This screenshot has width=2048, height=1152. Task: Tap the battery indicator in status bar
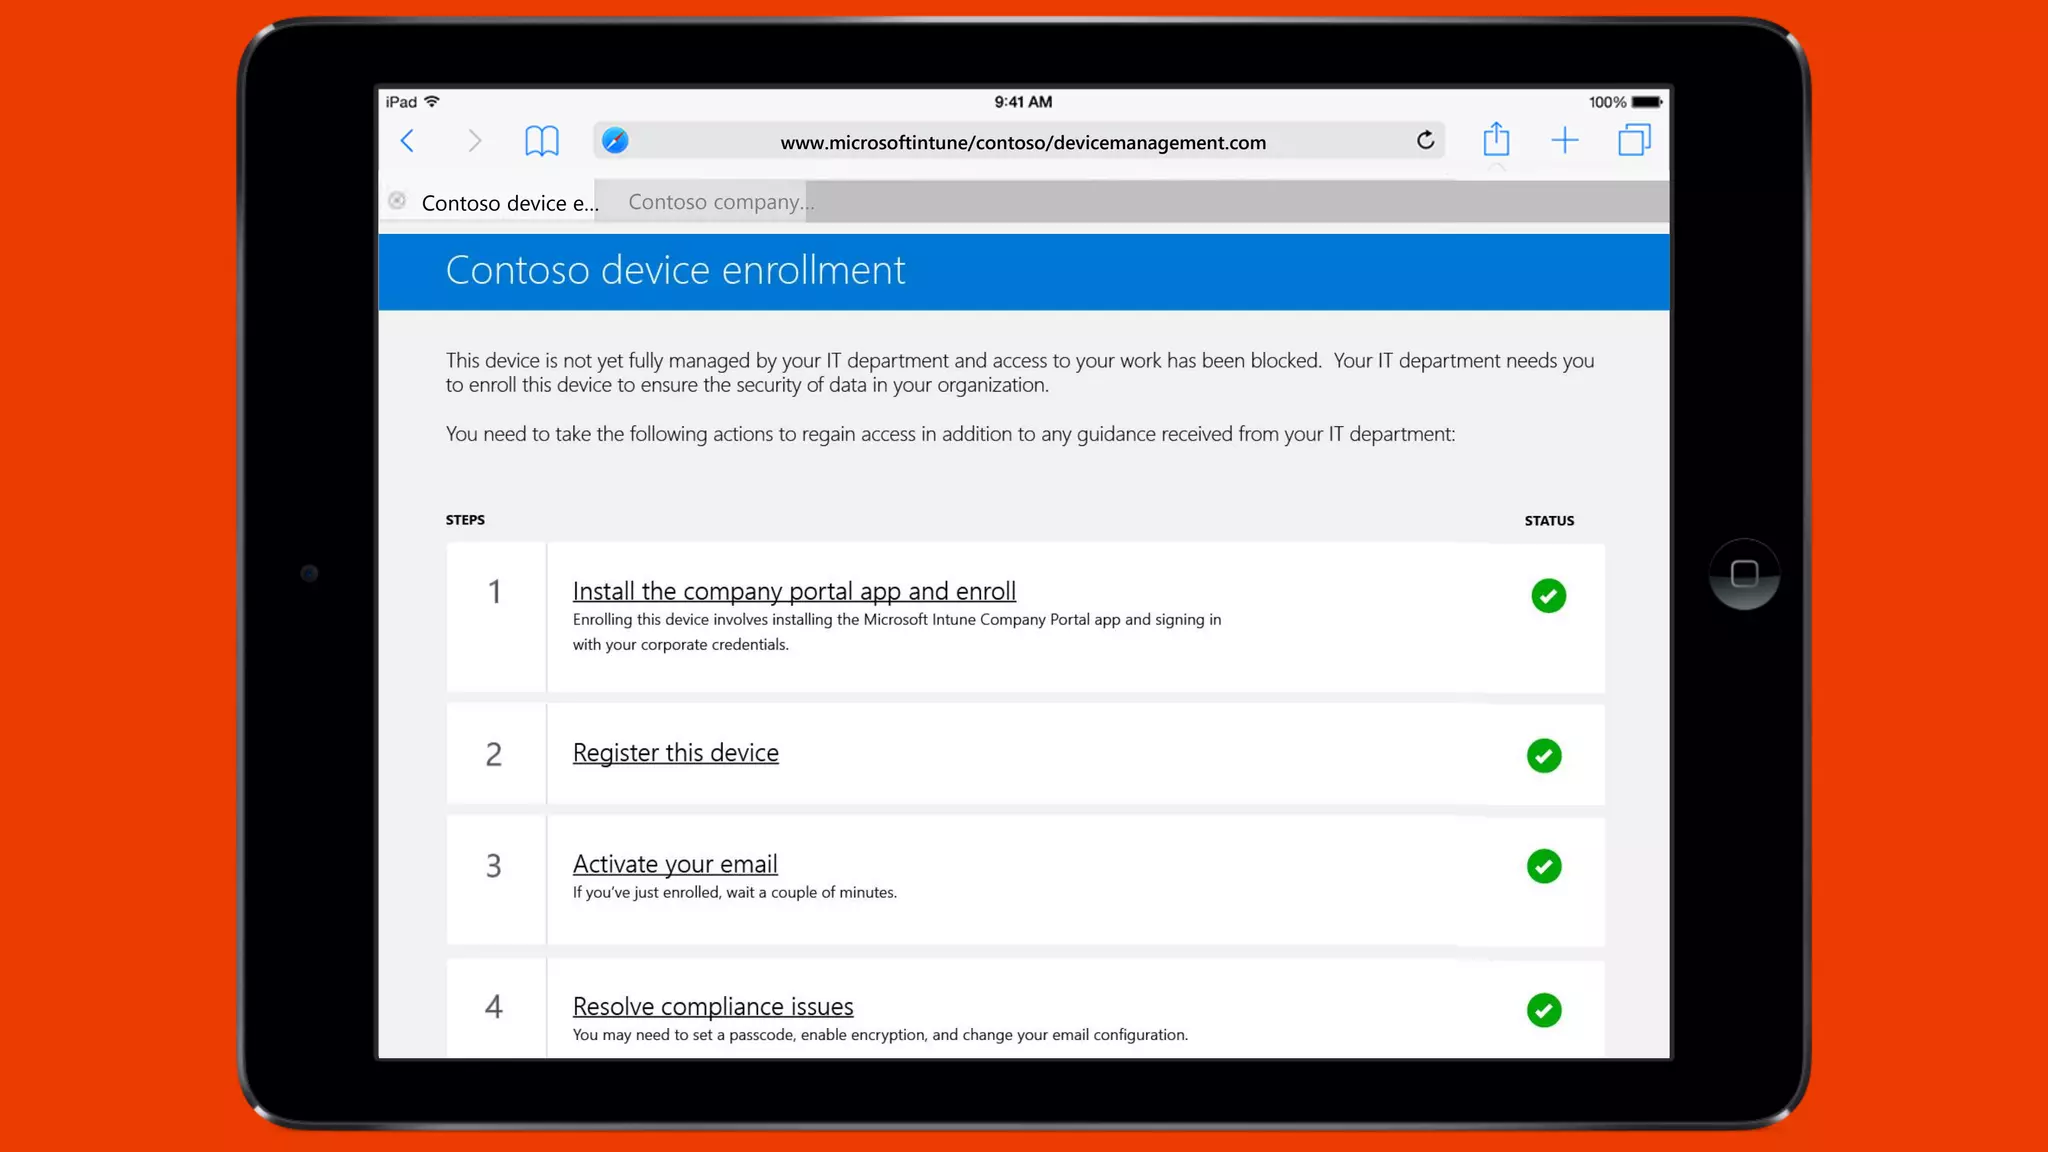pyautogui.click(x=1646, y=102)
